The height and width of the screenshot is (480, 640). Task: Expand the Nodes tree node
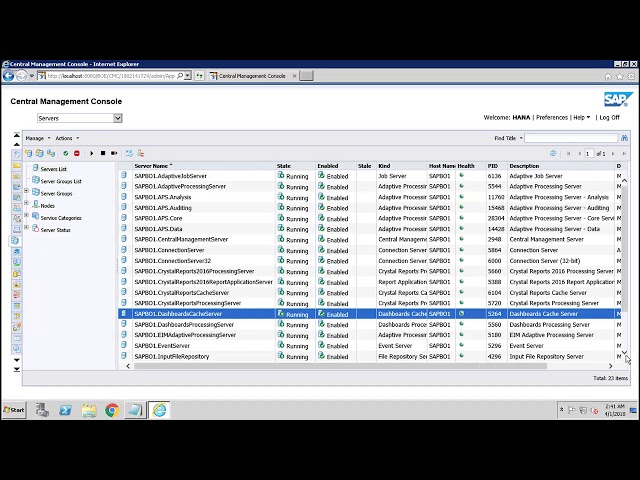pos(27,203)
